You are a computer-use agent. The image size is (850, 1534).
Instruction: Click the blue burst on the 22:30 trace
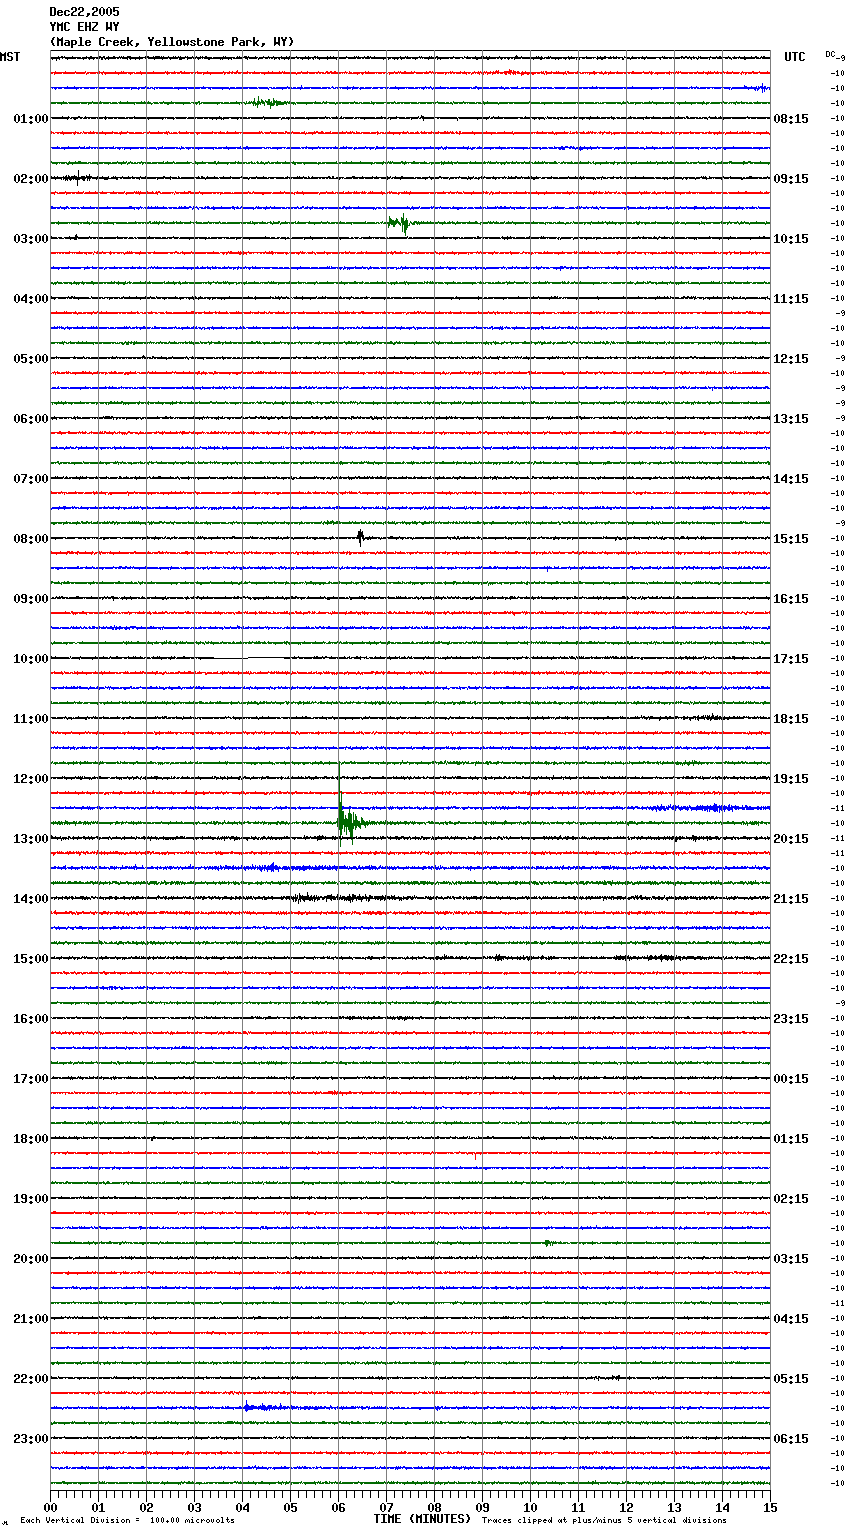tap(264, 1407)
